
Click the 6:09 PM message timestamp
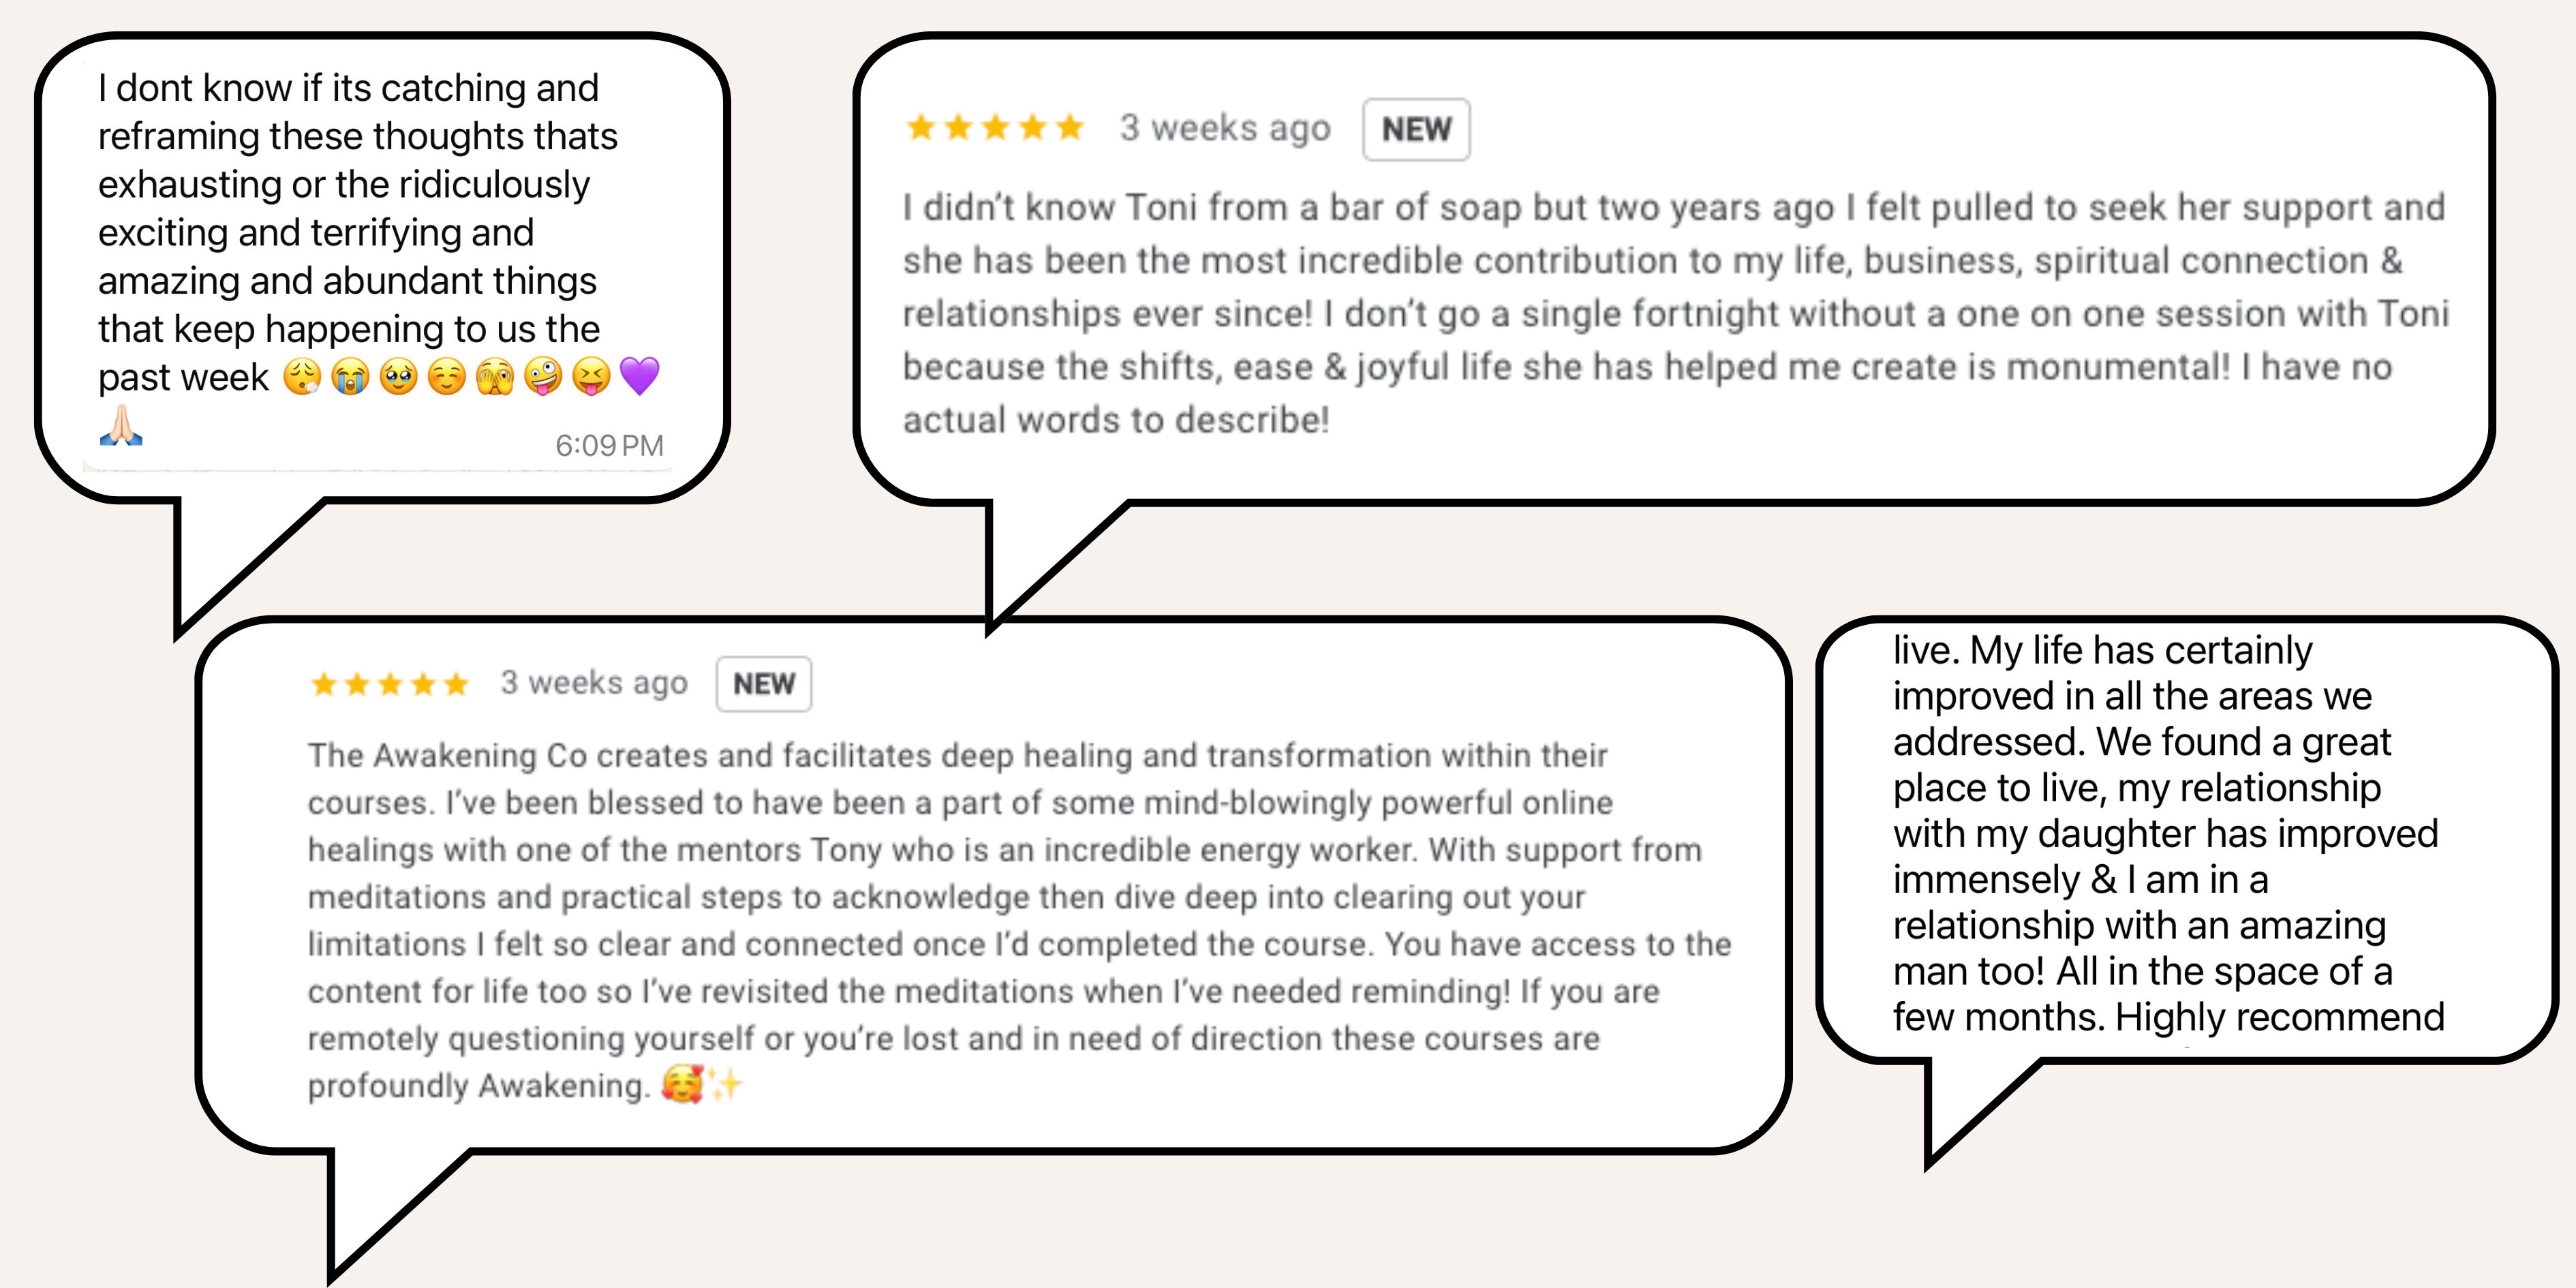[608, 445]
